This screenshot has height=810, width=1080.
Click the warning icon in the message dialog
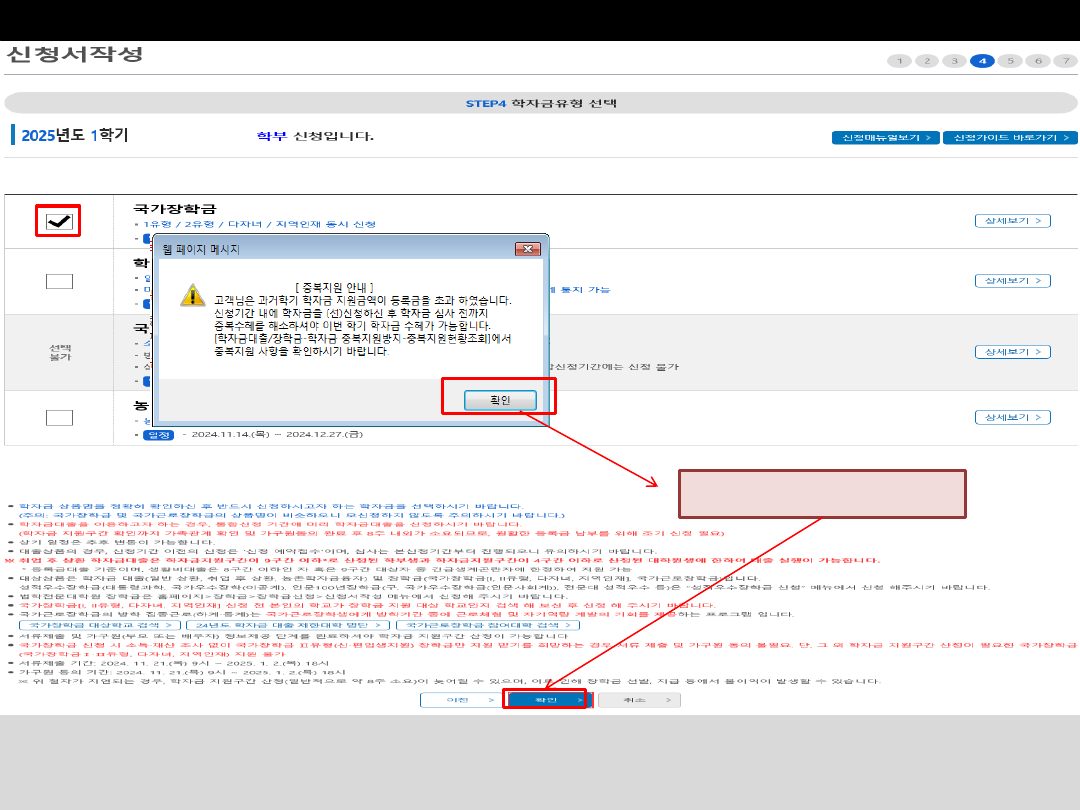pos(192,294)
